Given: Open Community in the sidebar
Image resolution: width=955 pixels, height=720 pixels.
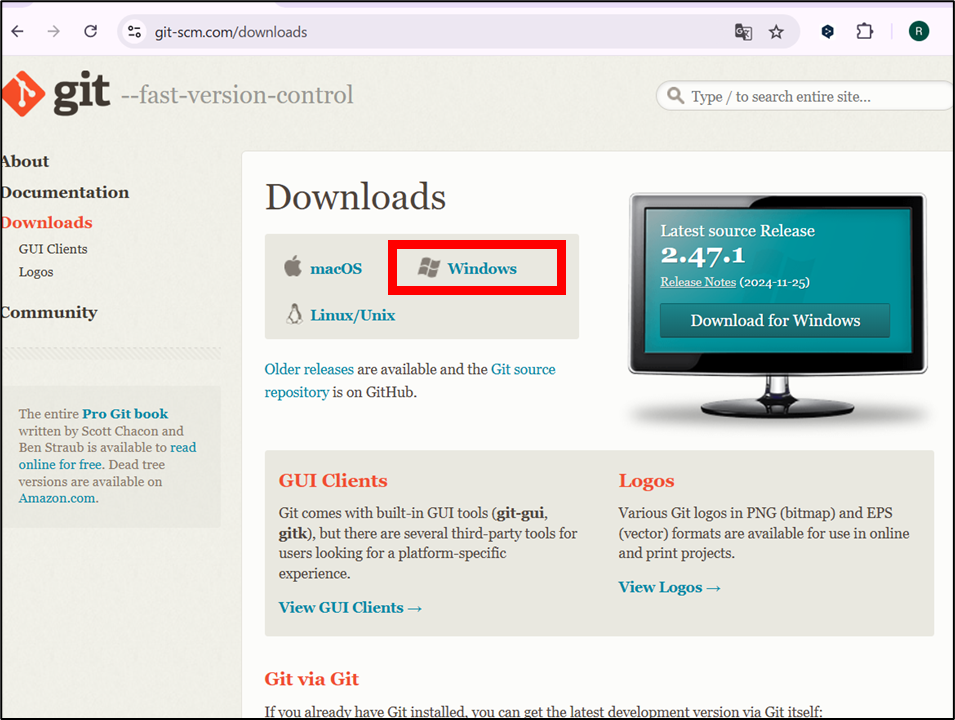Looking at the screenshot, I should click(x=49, y=312).
